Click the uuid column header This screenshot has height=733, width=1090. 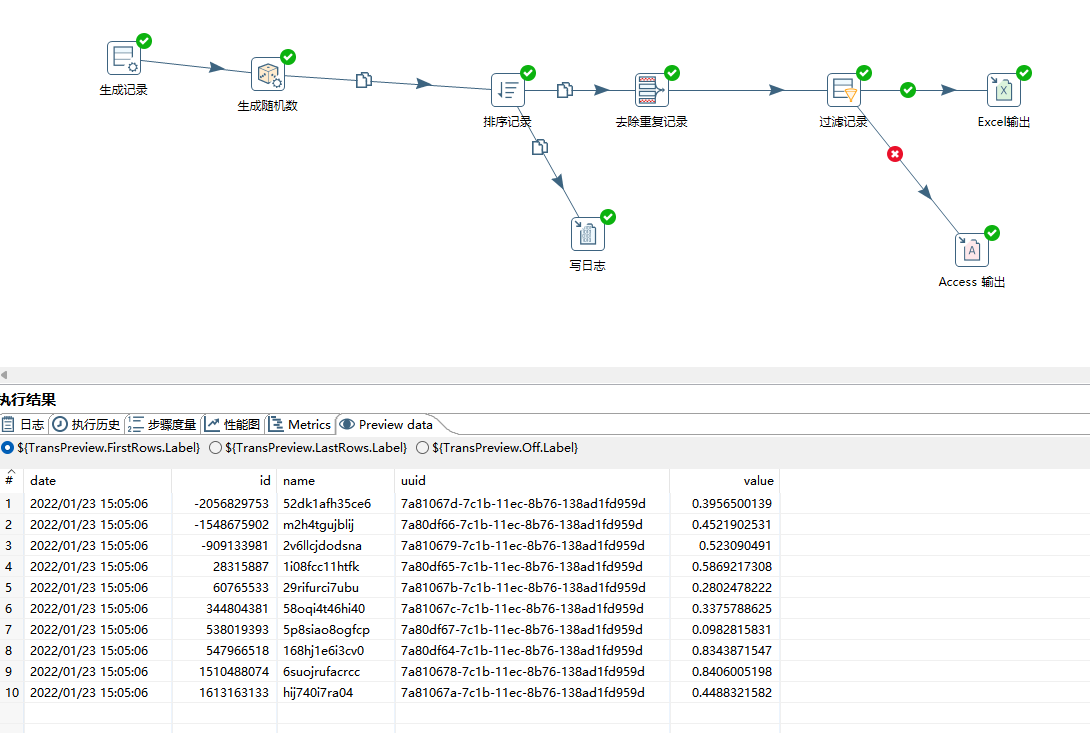click(x=532, y=481)
